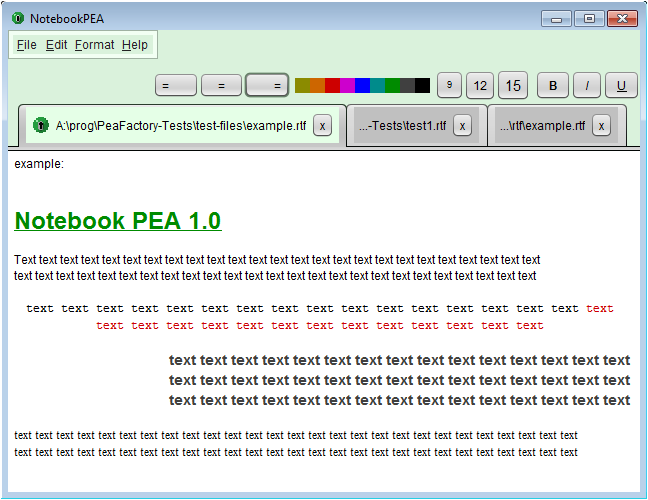This screenshot has height=500, width=648.
Task: Click inside the centered monospace text paragraph
Action: (x=320, y=317)
